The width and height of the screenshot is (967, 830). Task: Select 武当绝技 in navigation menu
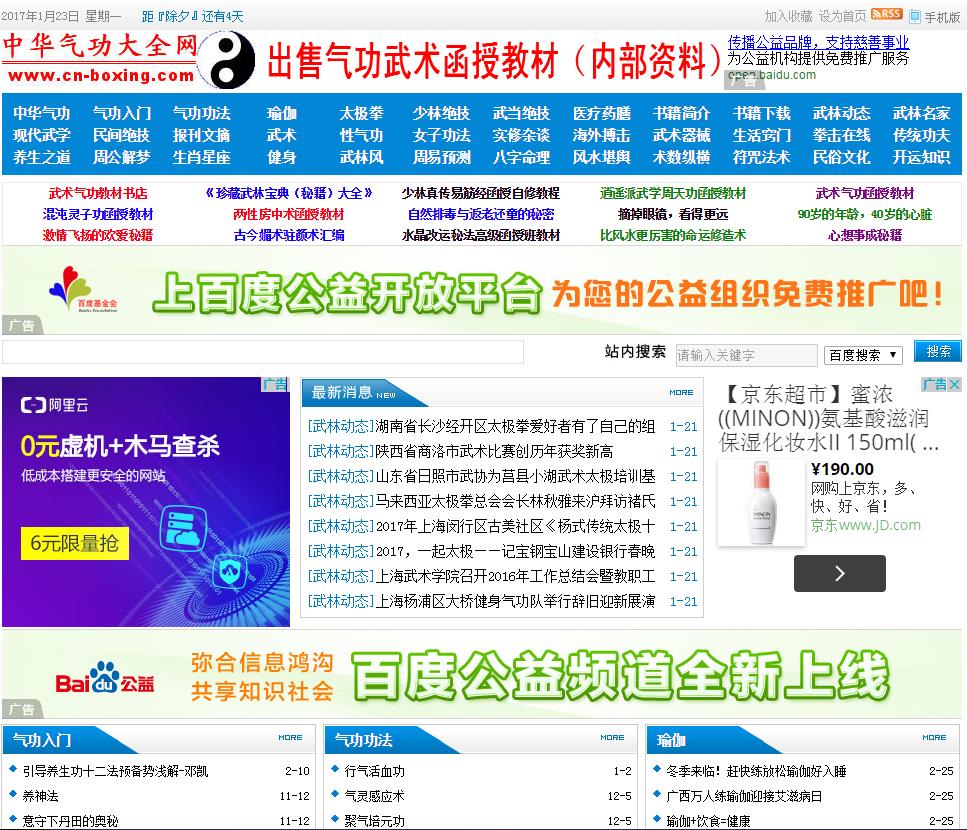(521, 113)
